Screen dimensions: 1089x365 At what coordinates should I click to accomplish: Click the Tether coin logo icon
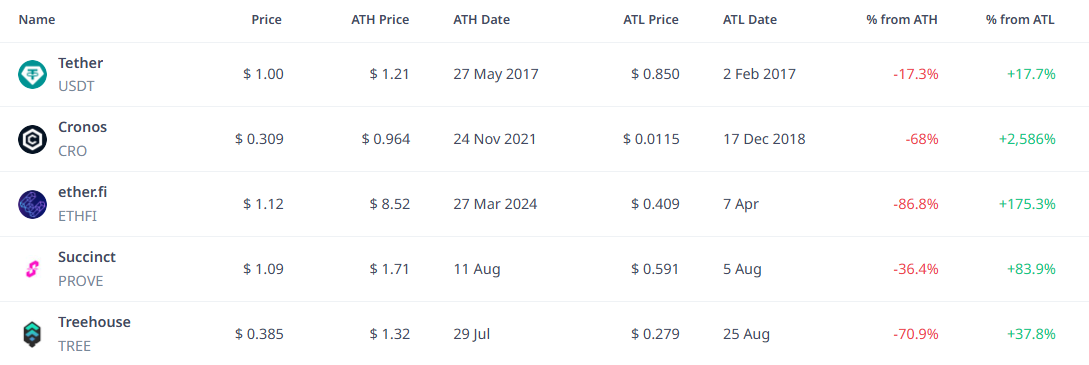tap(32, 74)
